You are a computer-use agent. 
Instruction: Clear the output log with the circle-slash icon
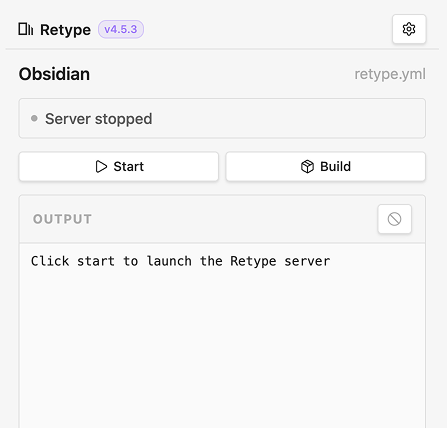pyautogui.click(x=394, y=219)
